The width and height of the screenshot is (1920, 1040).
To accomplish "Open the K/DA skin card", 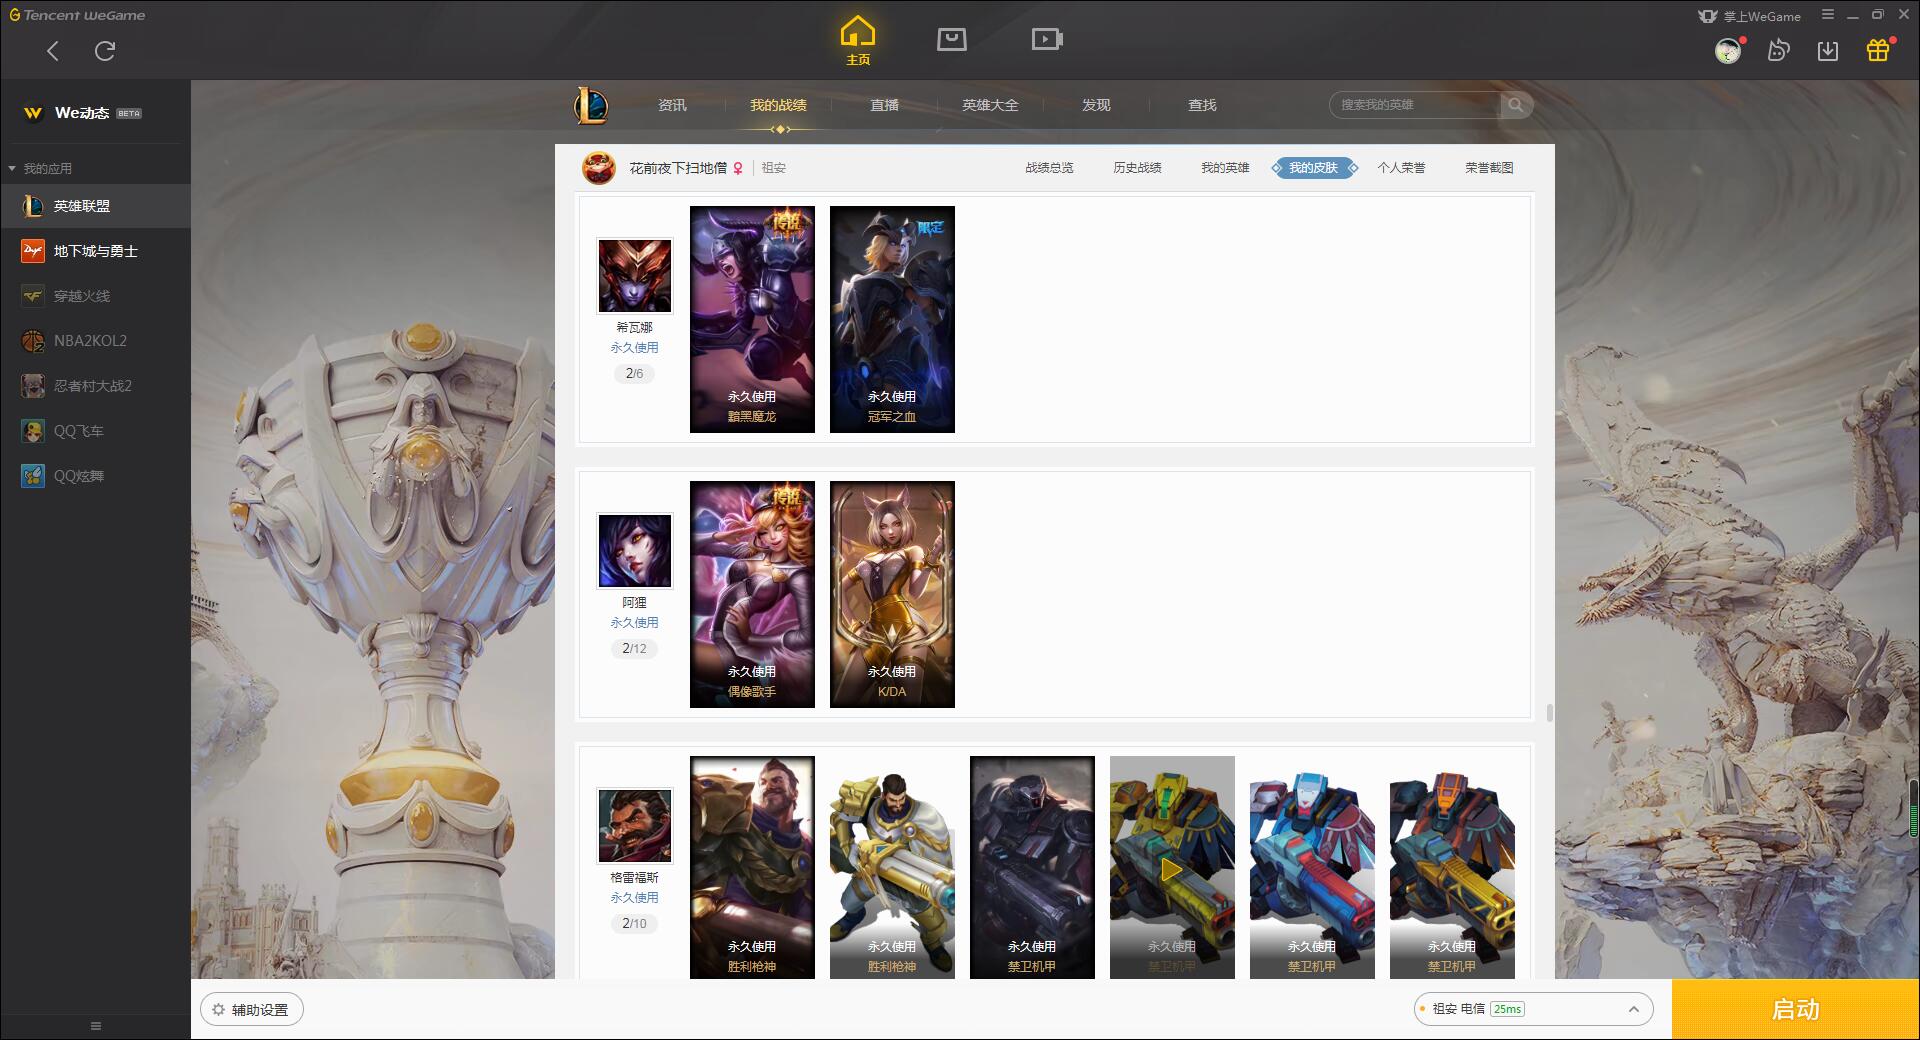I will tap(892, 595).
